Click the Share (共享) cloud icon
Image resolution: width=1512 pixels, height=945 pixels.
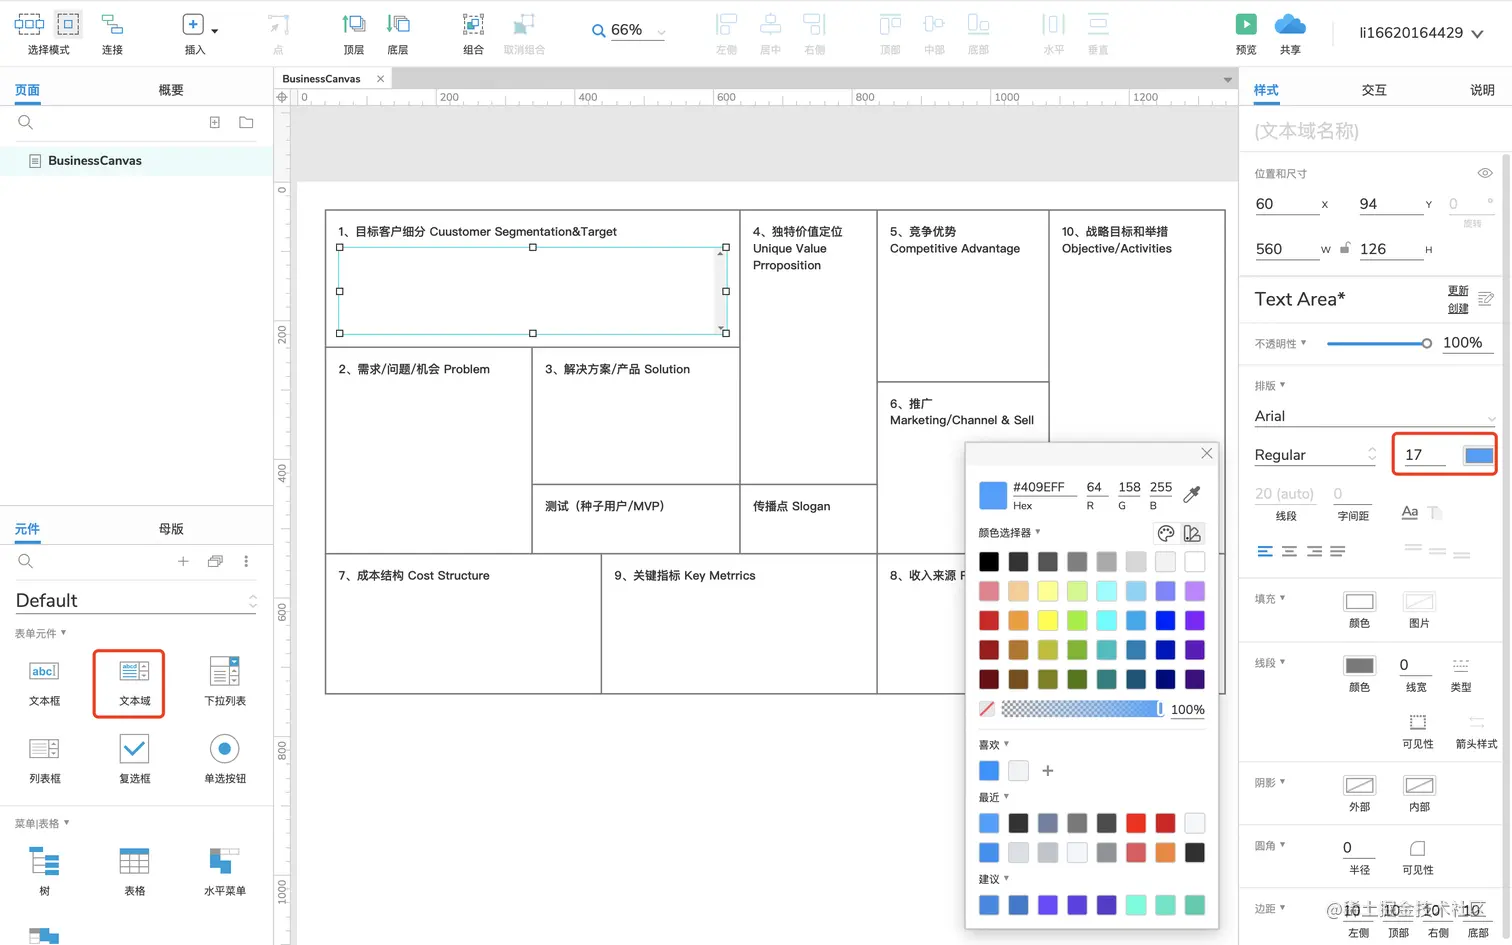coord(1290,24)
